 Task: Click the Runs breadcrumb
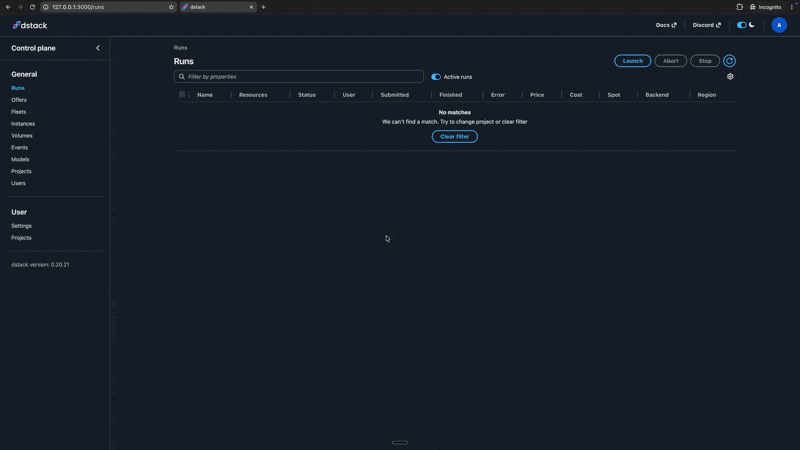pos(180,47)
